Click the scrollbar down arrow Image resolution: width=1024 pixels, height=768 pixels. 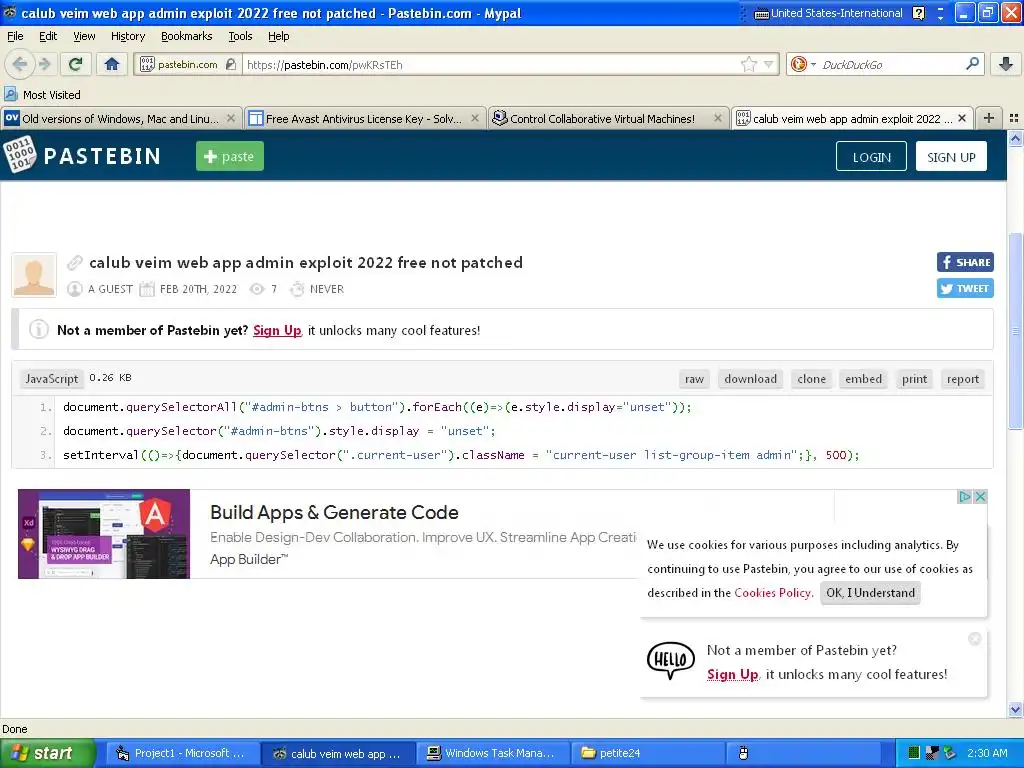(1014, 709)
